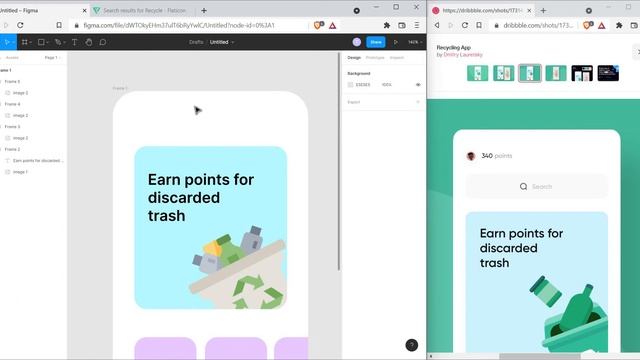Viewport: 640px width, 360px height.
Task: Click the Figma canvas vertical scrollbar
Action: click(x=339, y=162)
